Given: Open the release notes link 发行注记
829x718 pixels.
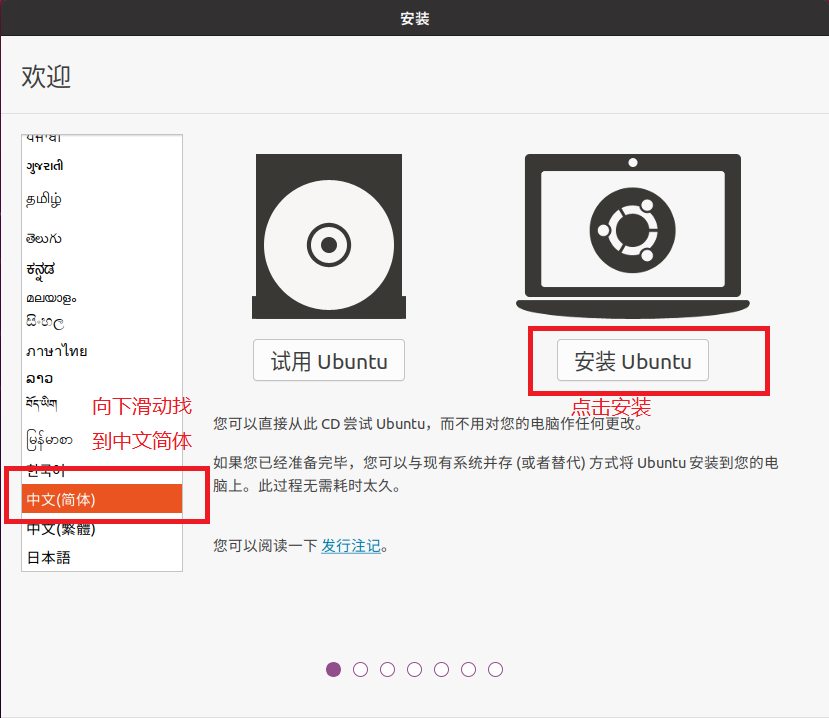Looking at the screenshot, I should point(351,546).
